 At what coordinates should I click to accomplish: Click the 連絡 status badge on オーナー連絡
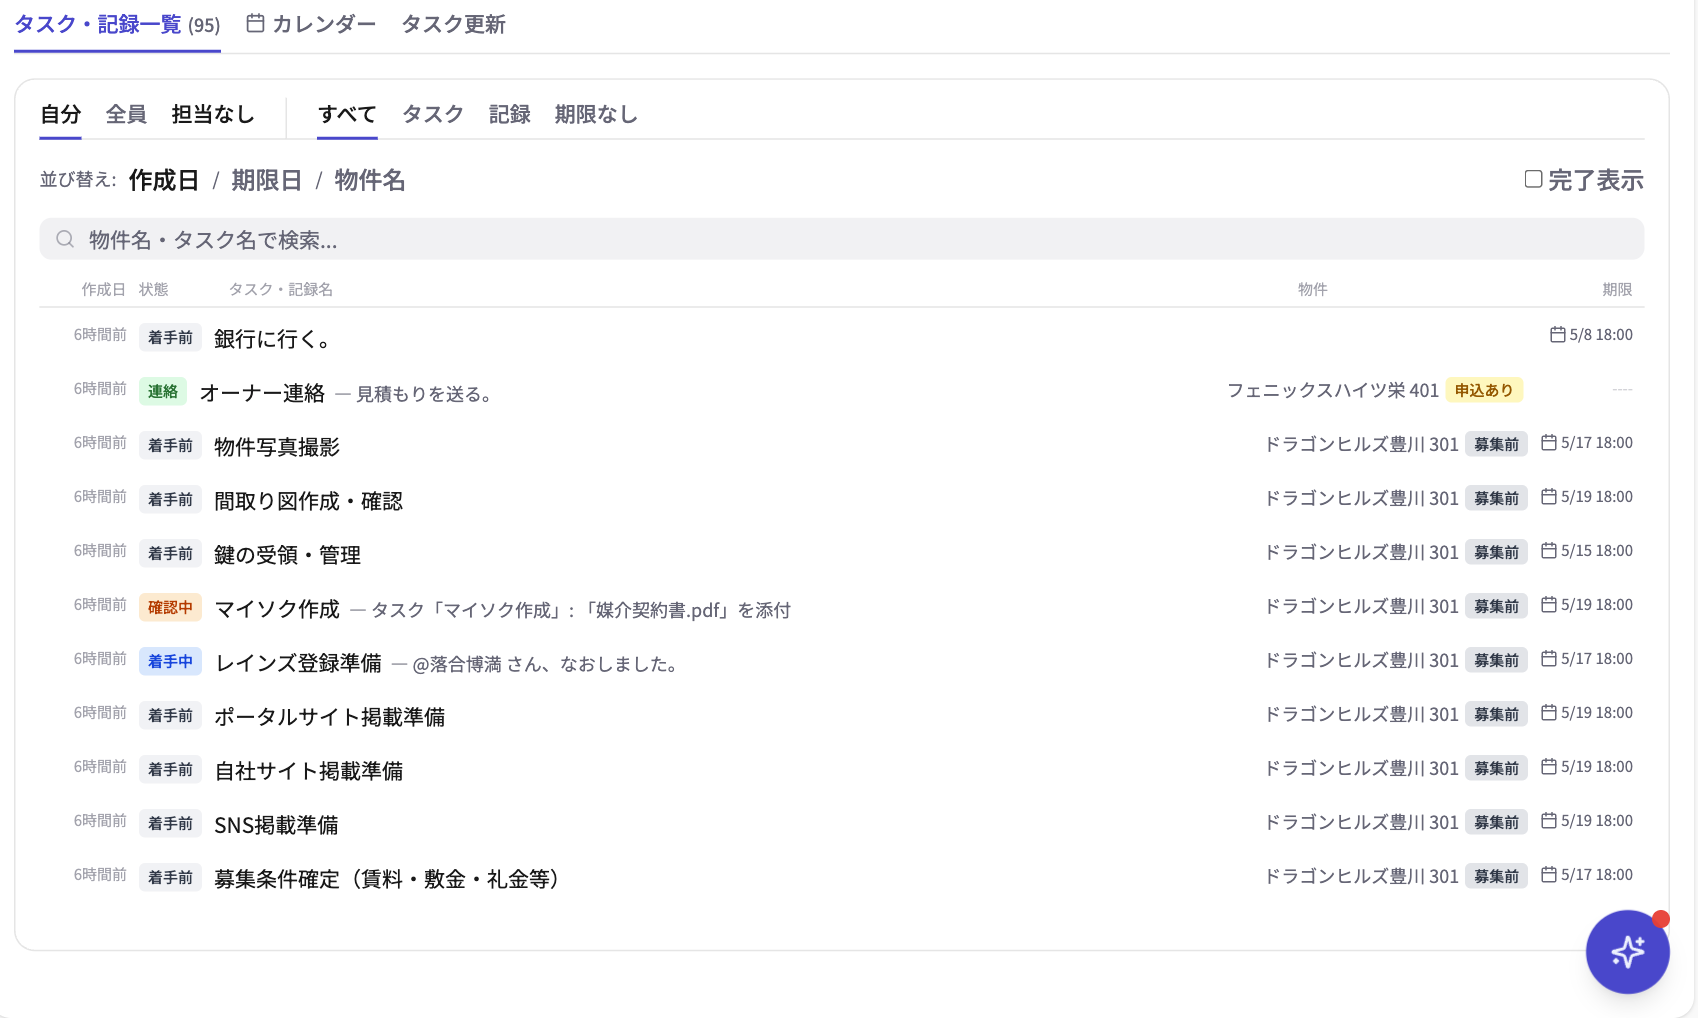[x=163, y=392]
